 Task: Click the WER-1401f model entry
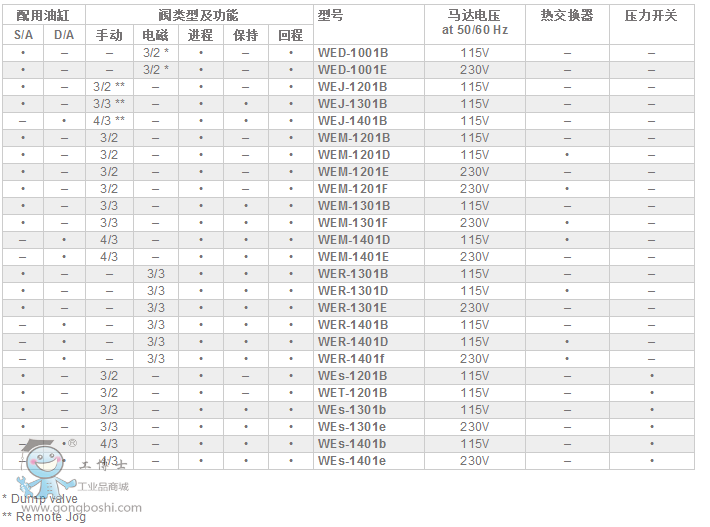pyautogui.click(x=351, y=358)
